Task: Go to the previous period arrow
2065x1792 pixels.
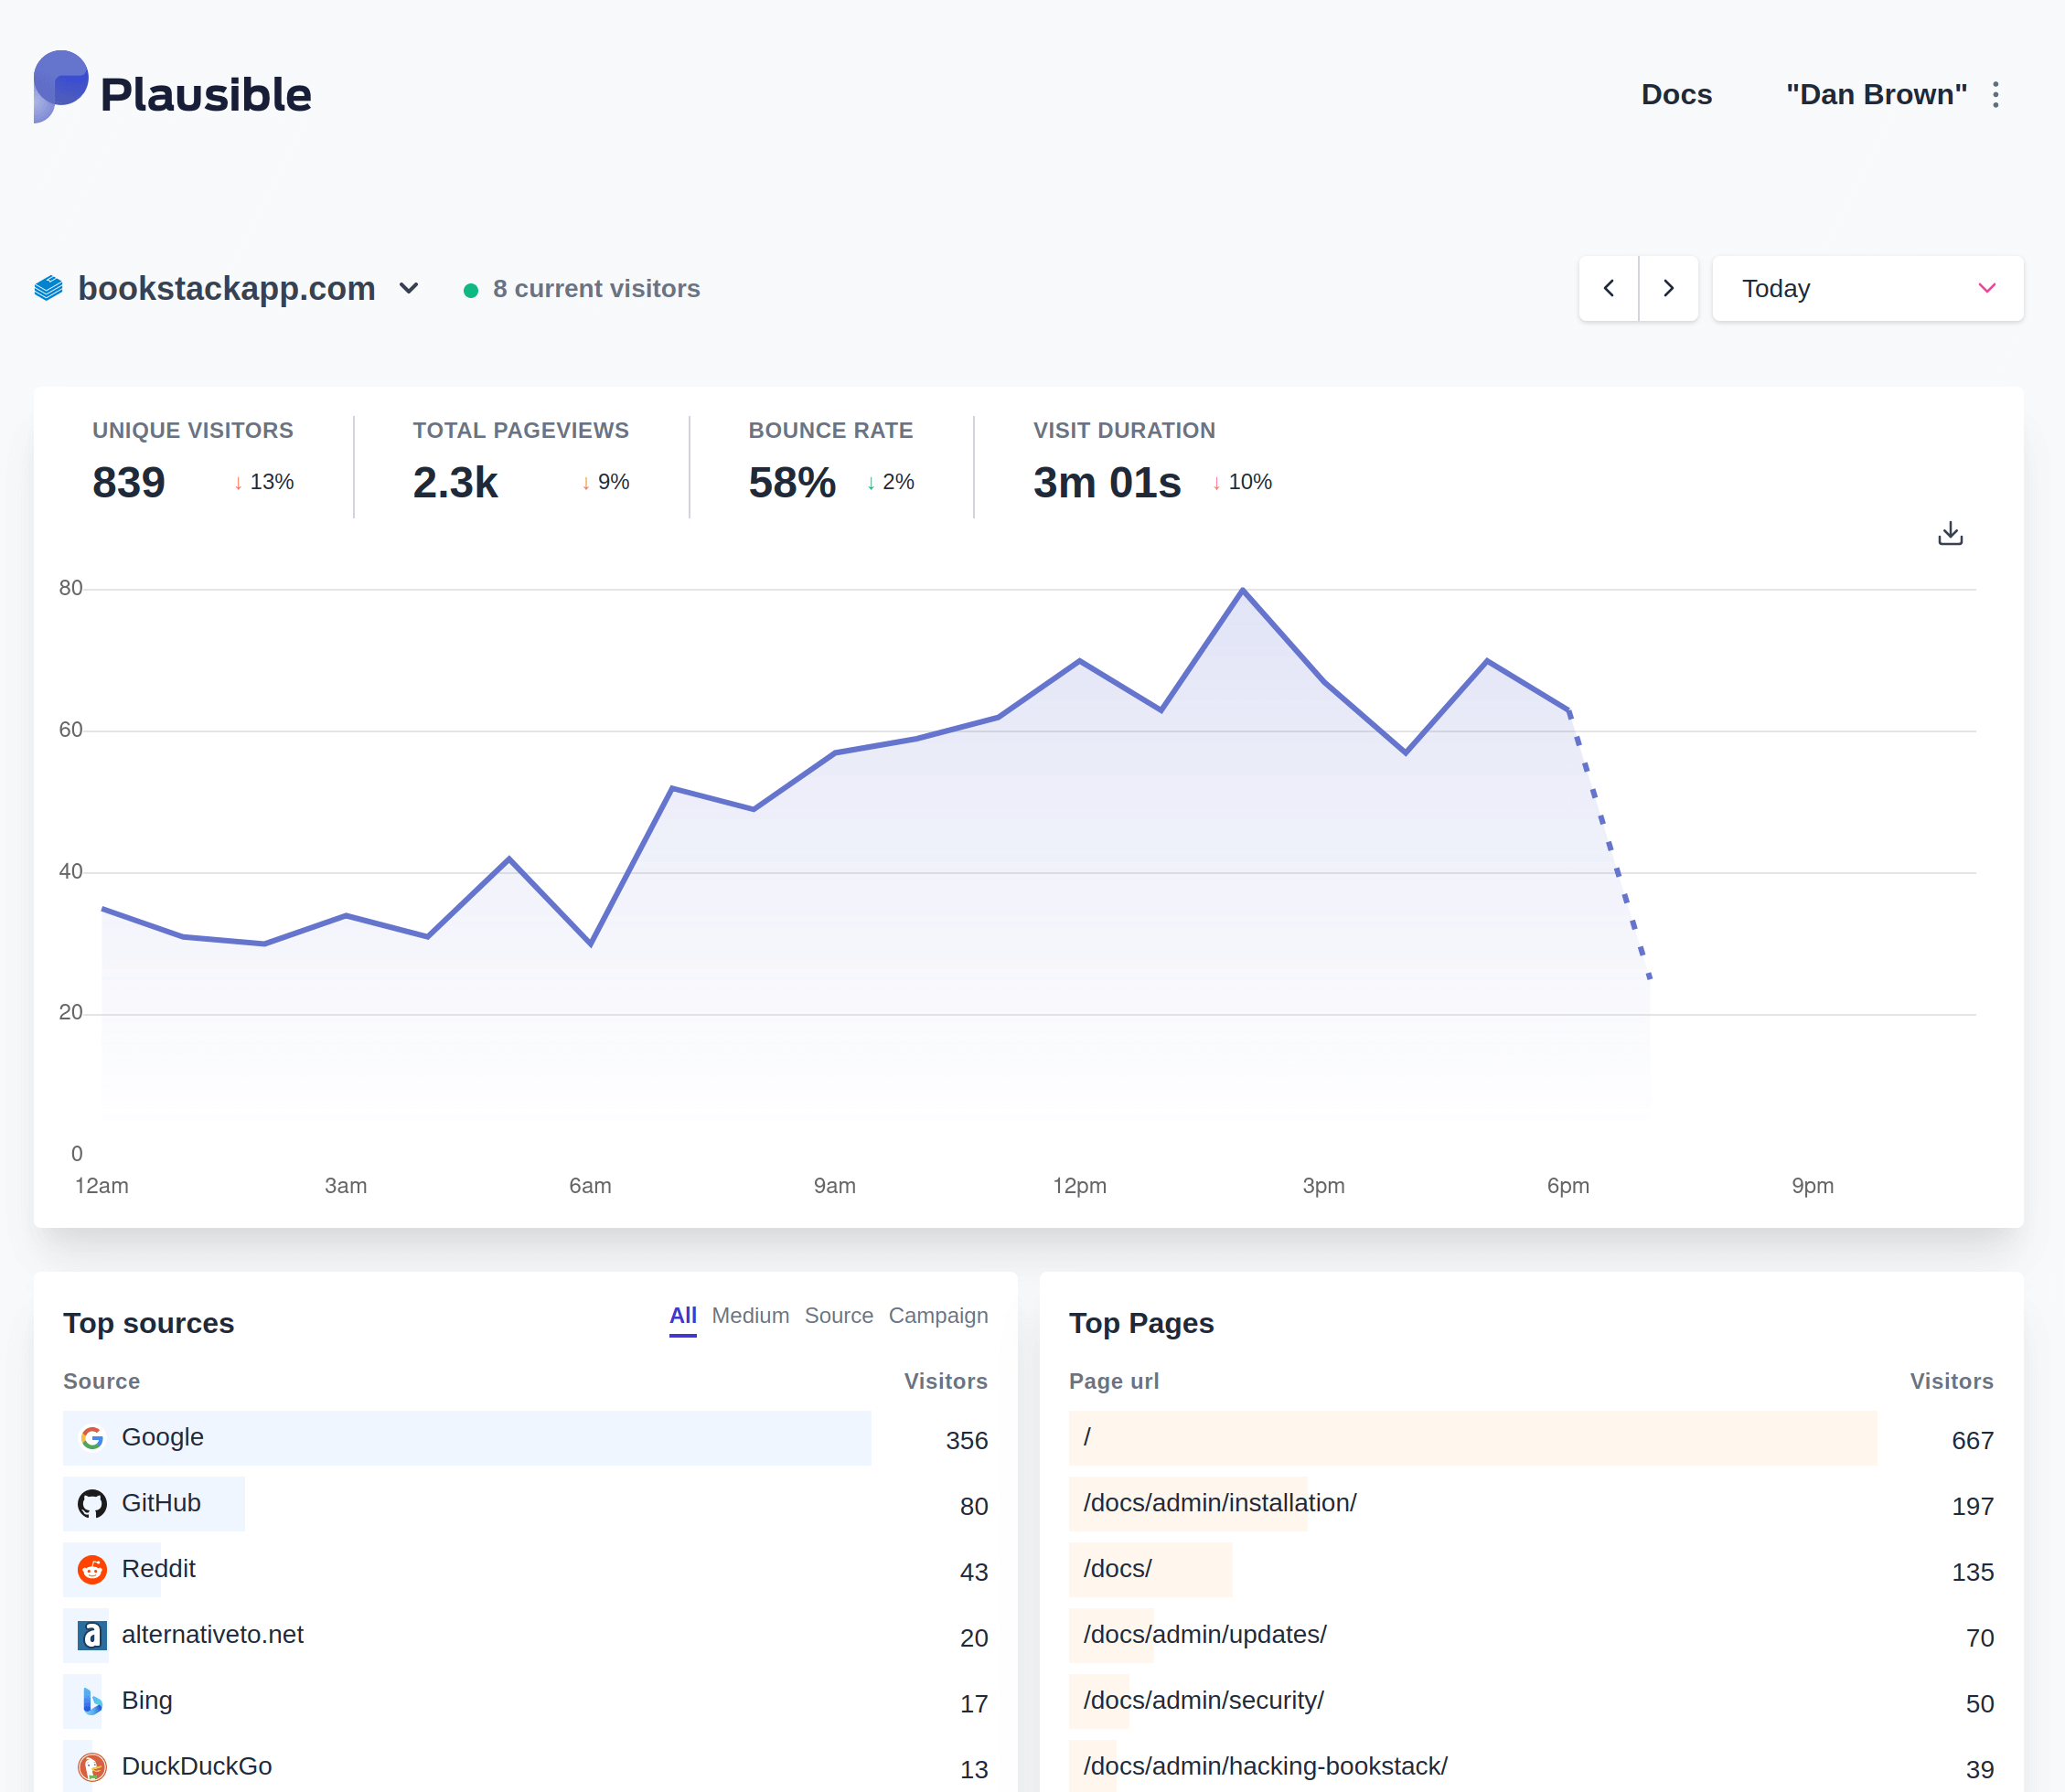Action: [x=1609, y=289]
